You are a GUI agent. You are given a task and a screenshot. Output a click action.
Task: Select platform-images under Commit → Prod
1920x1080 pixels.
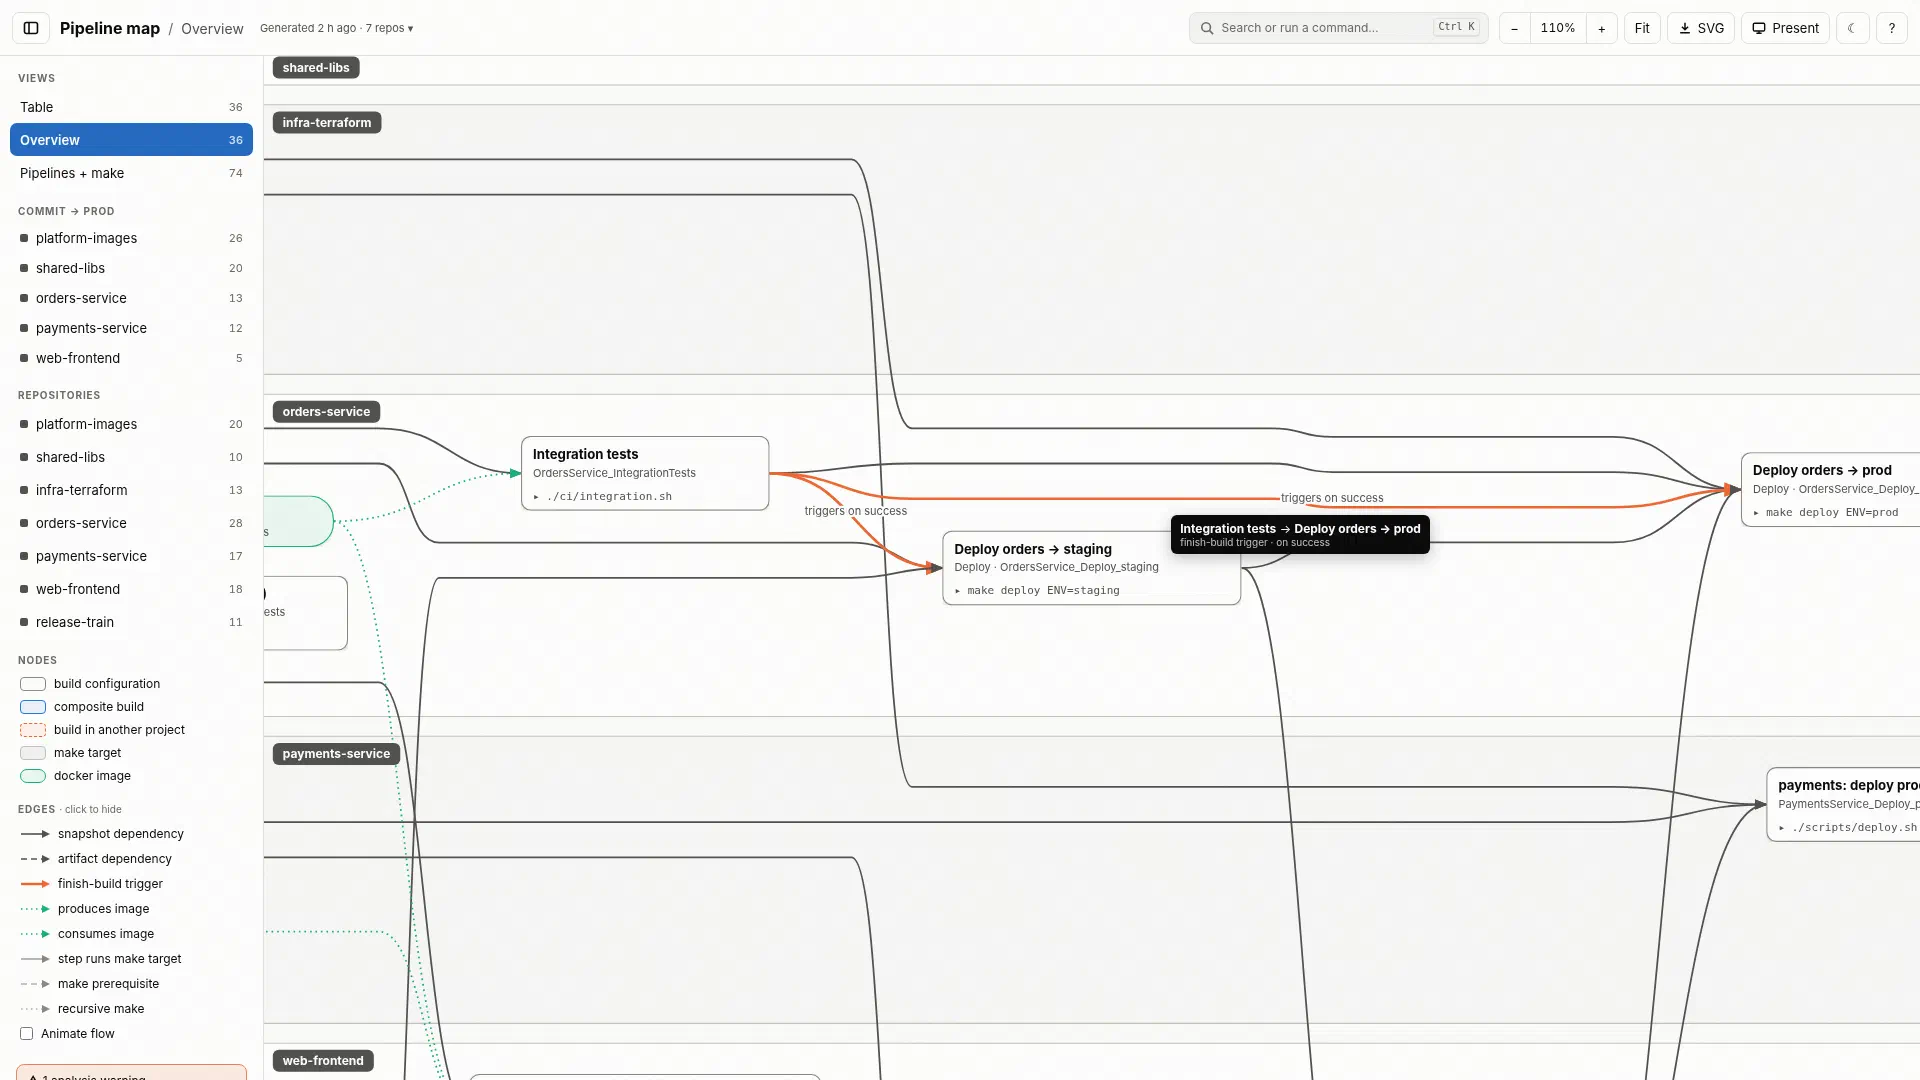point(131,238)
